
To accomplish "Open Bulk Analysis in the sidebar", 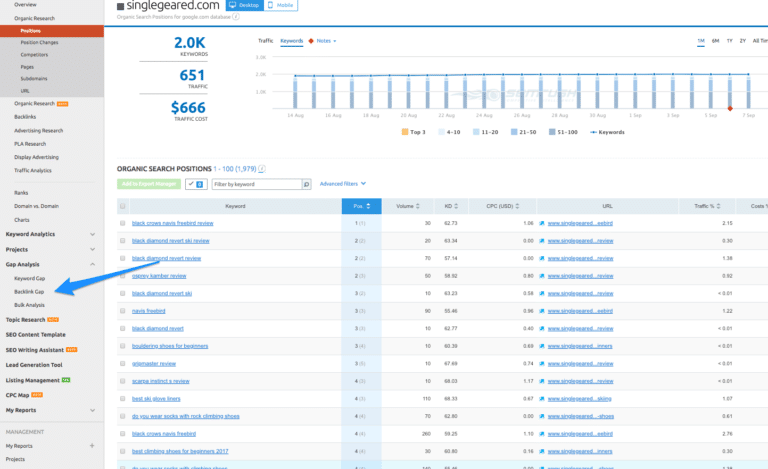I will point(29,305).
